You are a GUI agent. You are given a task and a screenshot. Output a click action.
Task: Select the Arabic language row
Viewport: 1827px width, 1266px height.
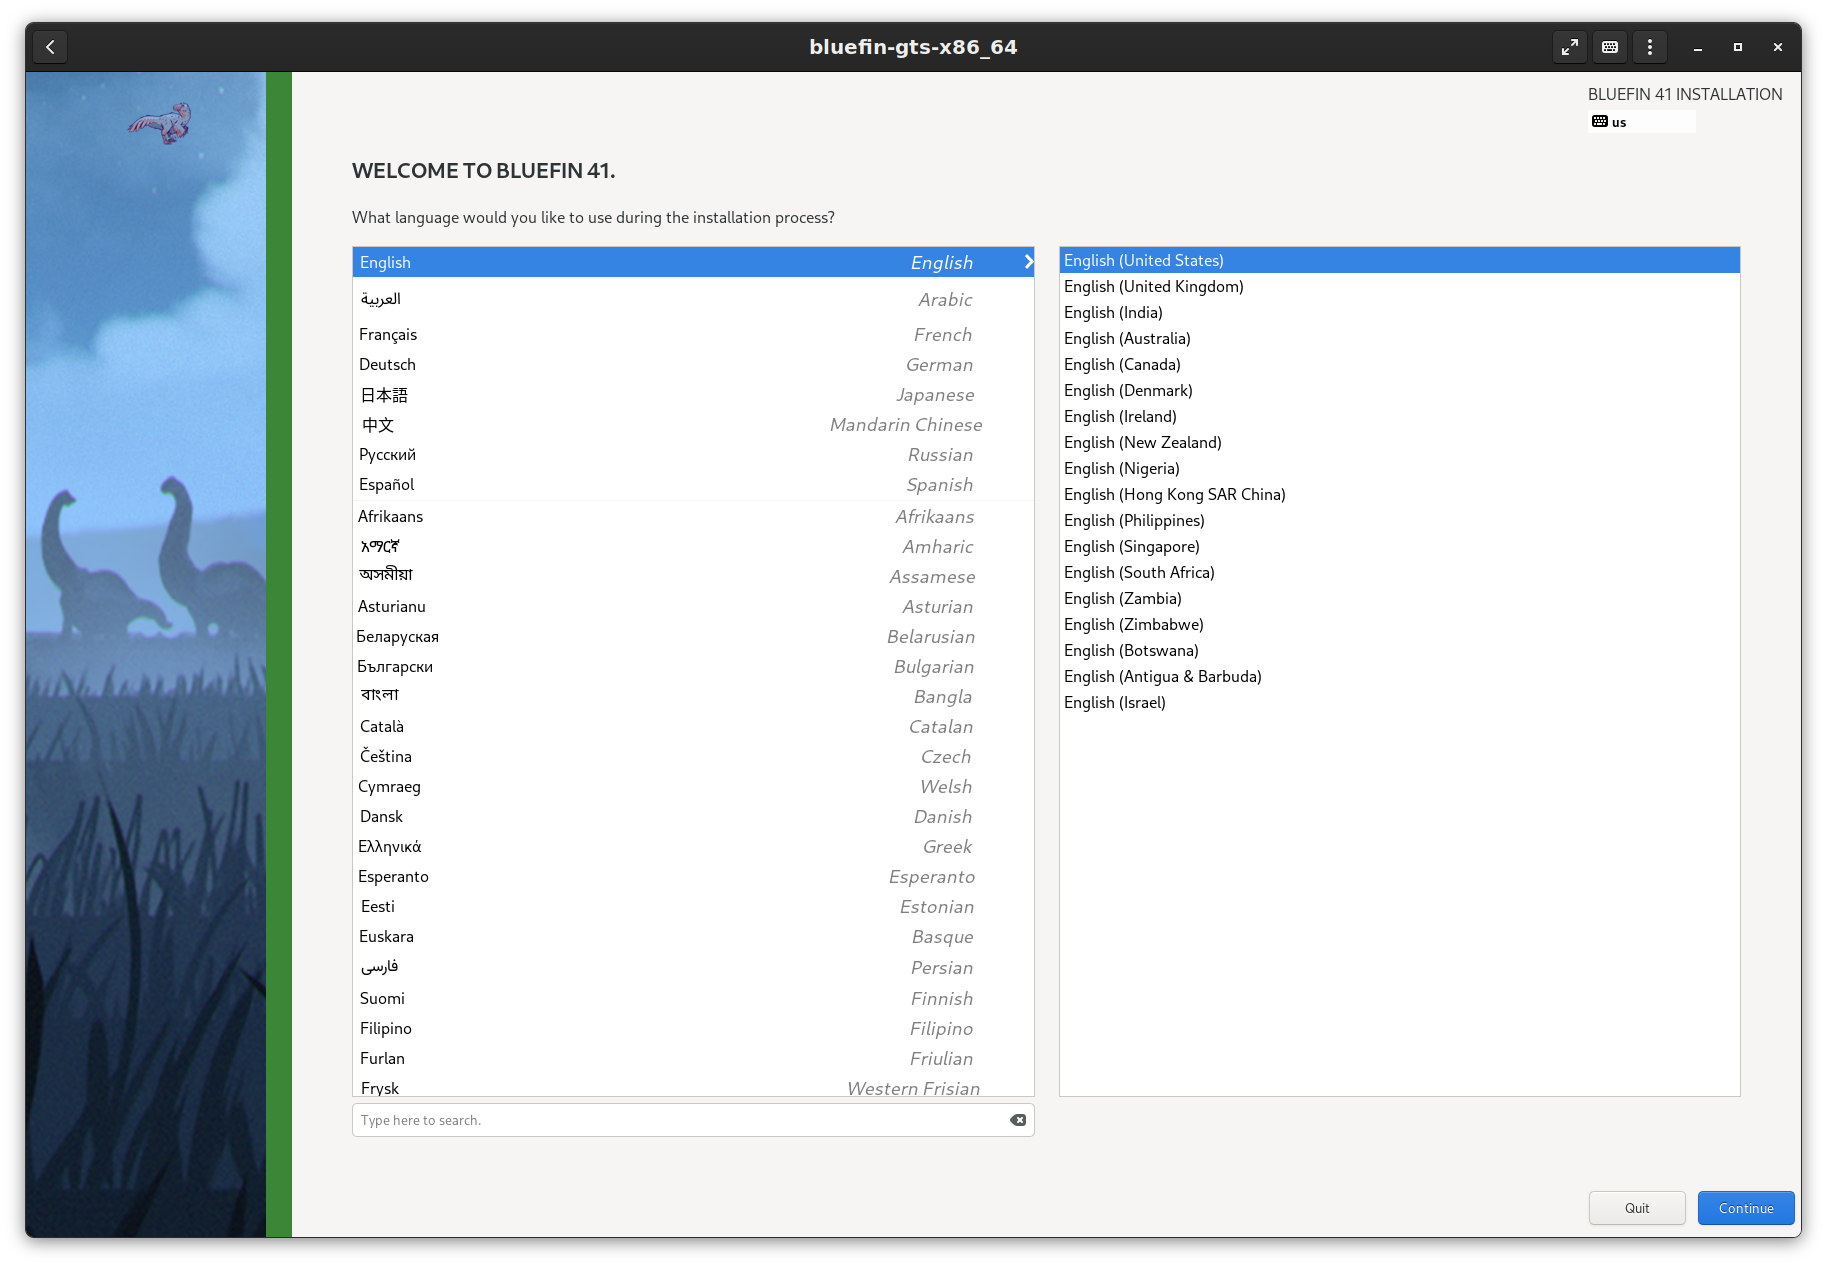(693, 299)
